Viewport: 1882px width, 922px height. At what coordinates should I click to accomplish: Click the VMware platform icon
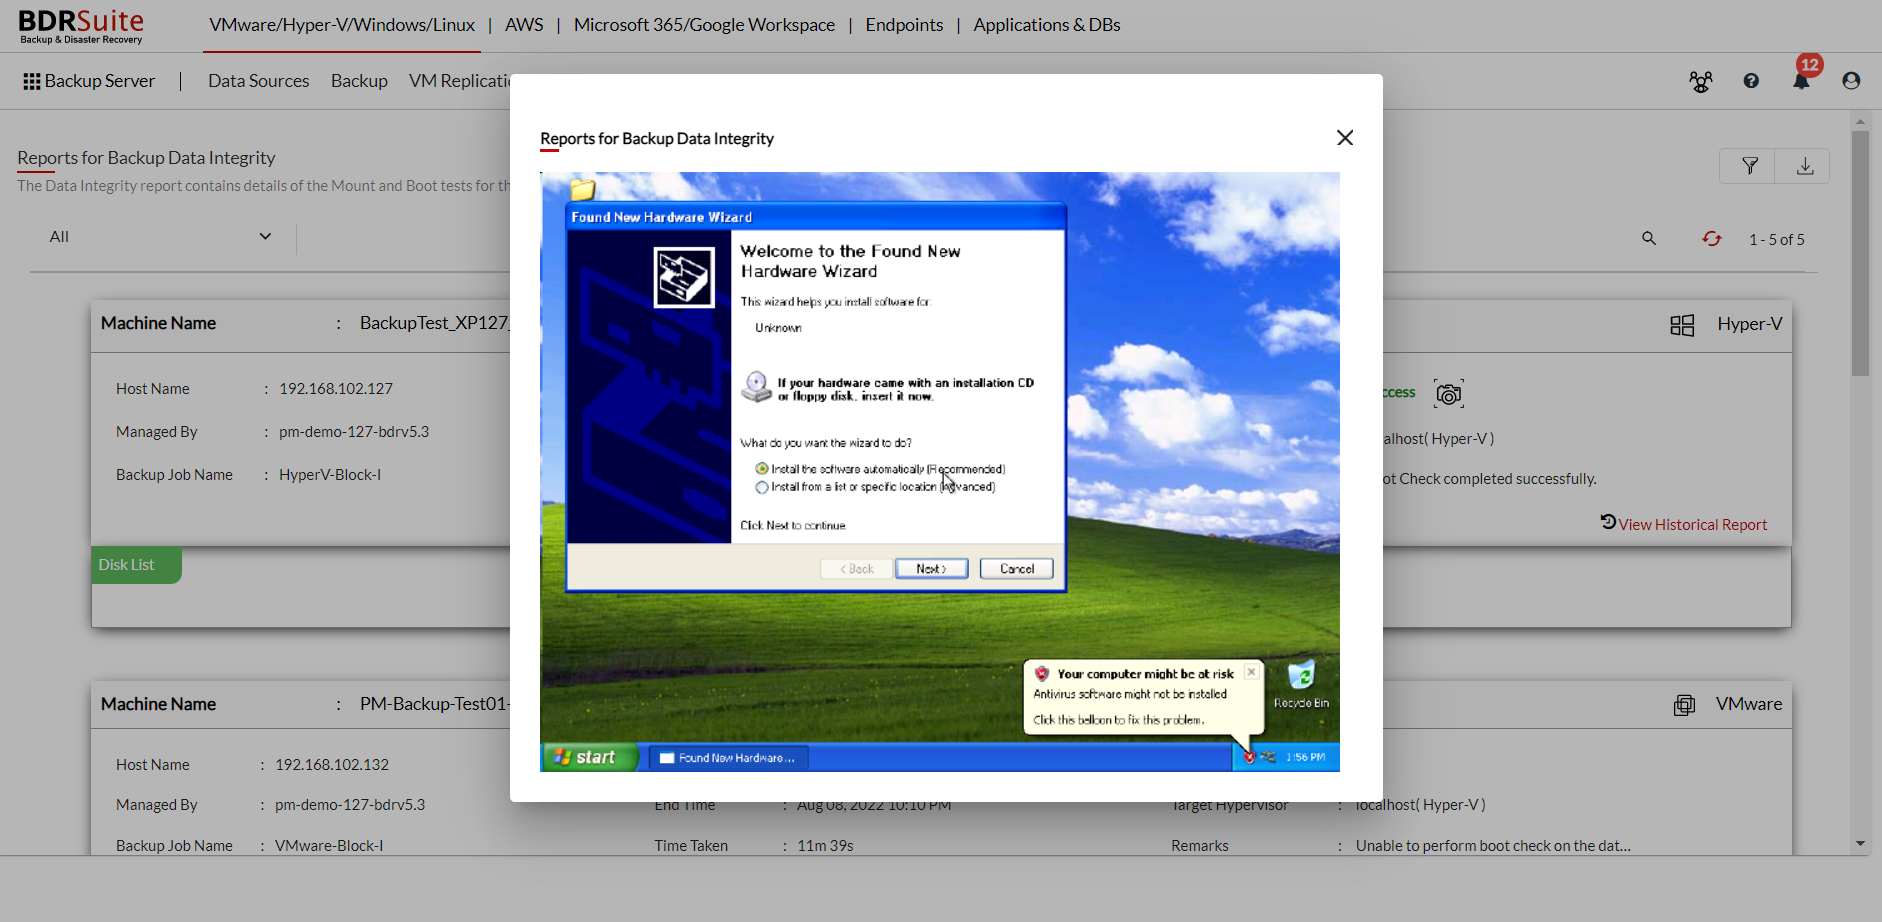click(x=1684, y=705)
